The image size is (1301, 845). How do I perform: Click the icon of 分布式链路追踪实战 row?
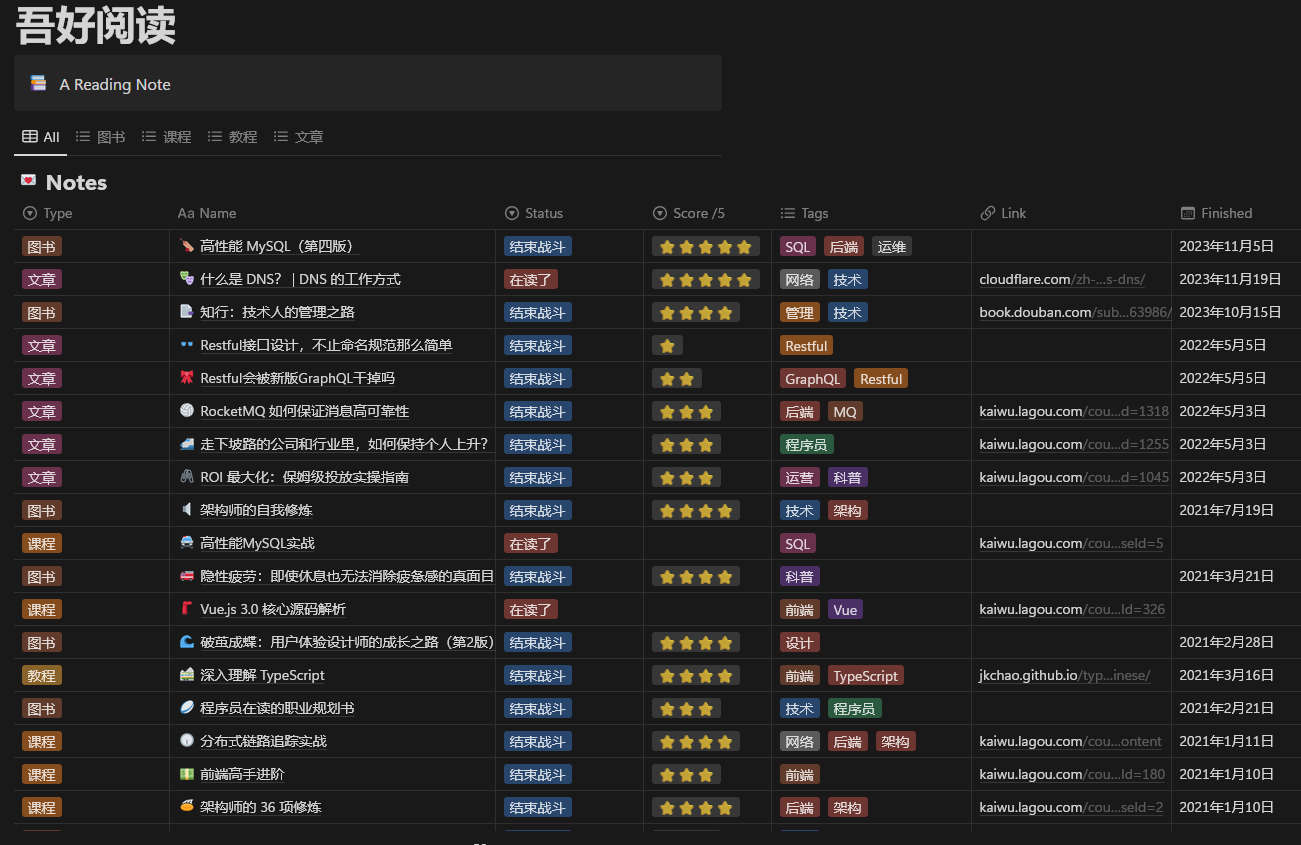186,741
